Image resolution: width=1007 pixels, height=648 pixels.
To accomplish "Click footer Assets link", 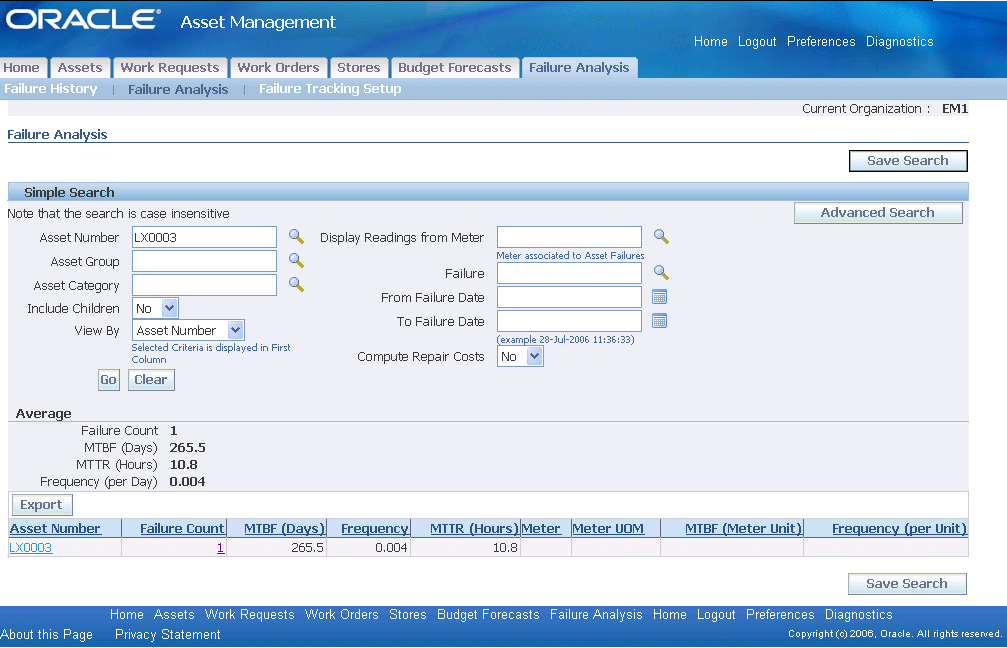I will (x=174, y=615).
